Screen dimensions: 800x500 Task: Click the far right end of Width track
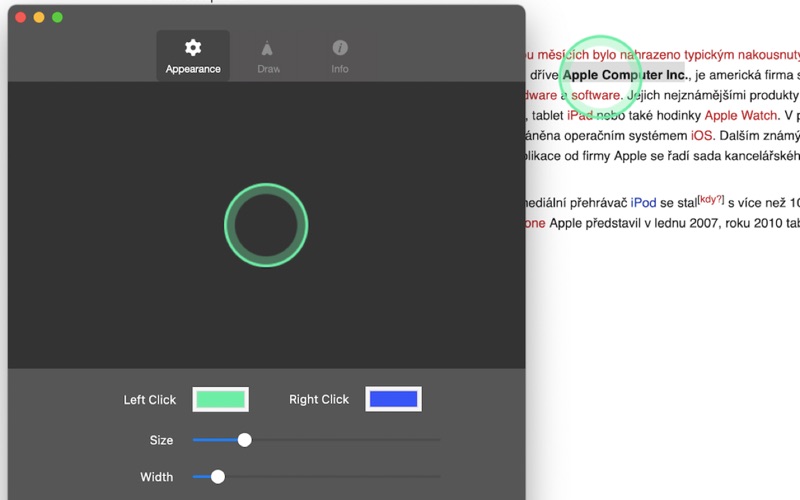click(x=437, y=477)
